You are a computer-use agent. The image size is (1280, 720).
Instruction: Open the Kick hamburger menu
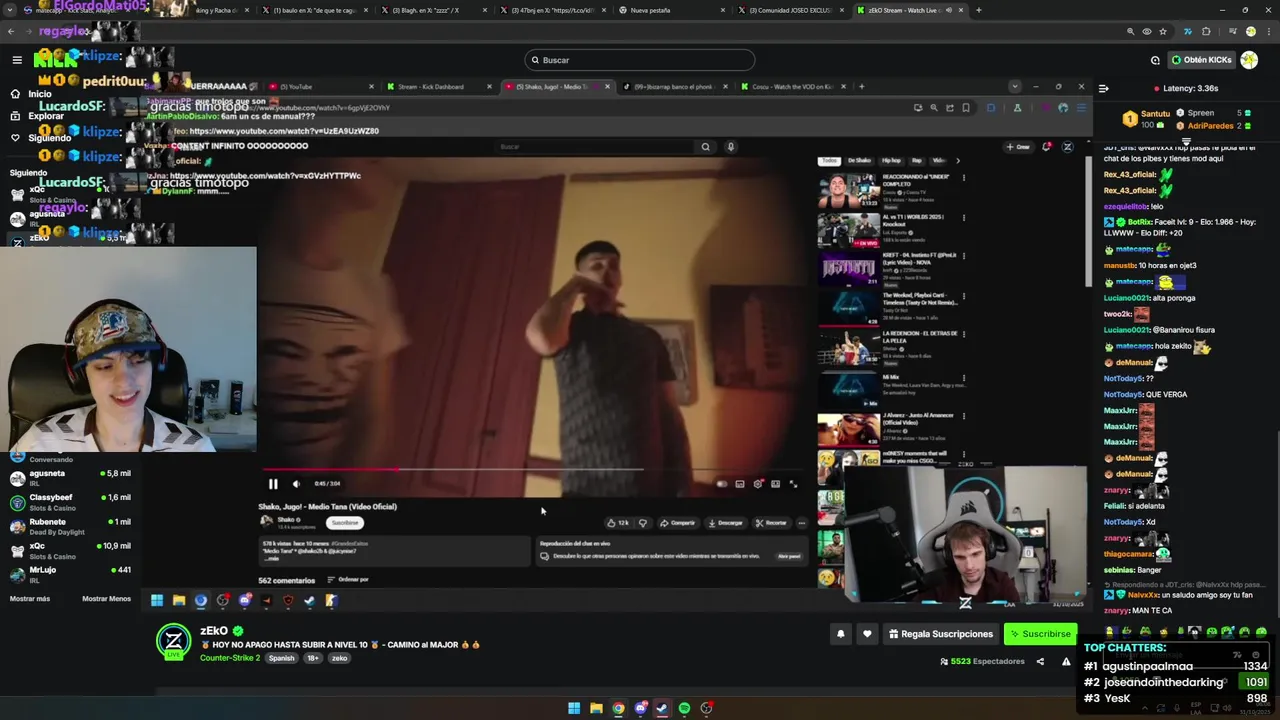click(17, 60)
